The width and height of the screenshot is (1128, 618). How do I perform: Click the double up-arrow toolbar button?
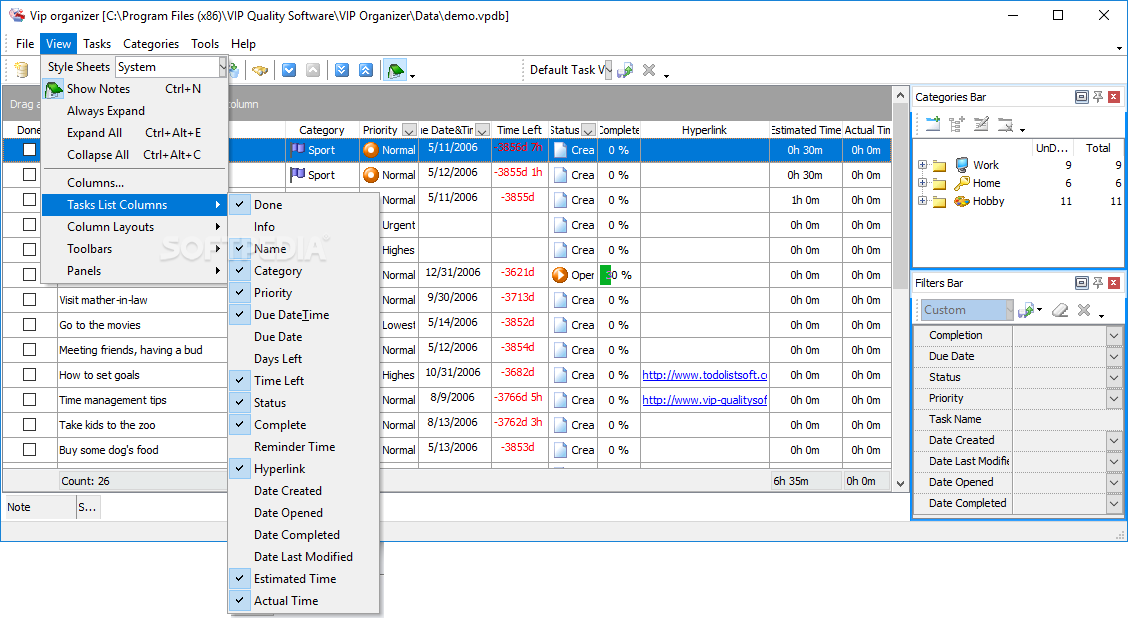tap(366, 70)
